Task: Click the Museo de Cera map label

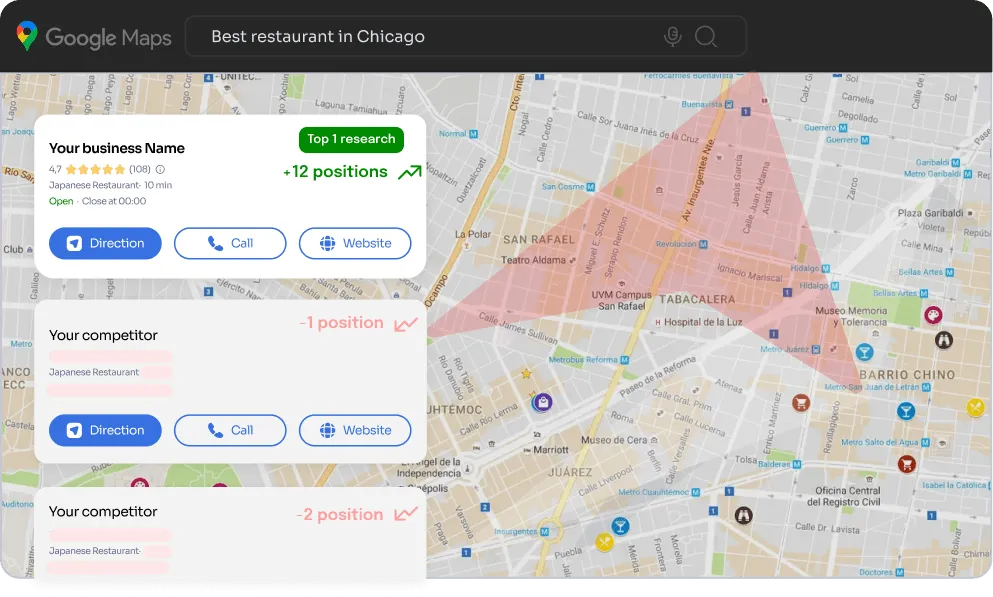Action: (614, 440)
